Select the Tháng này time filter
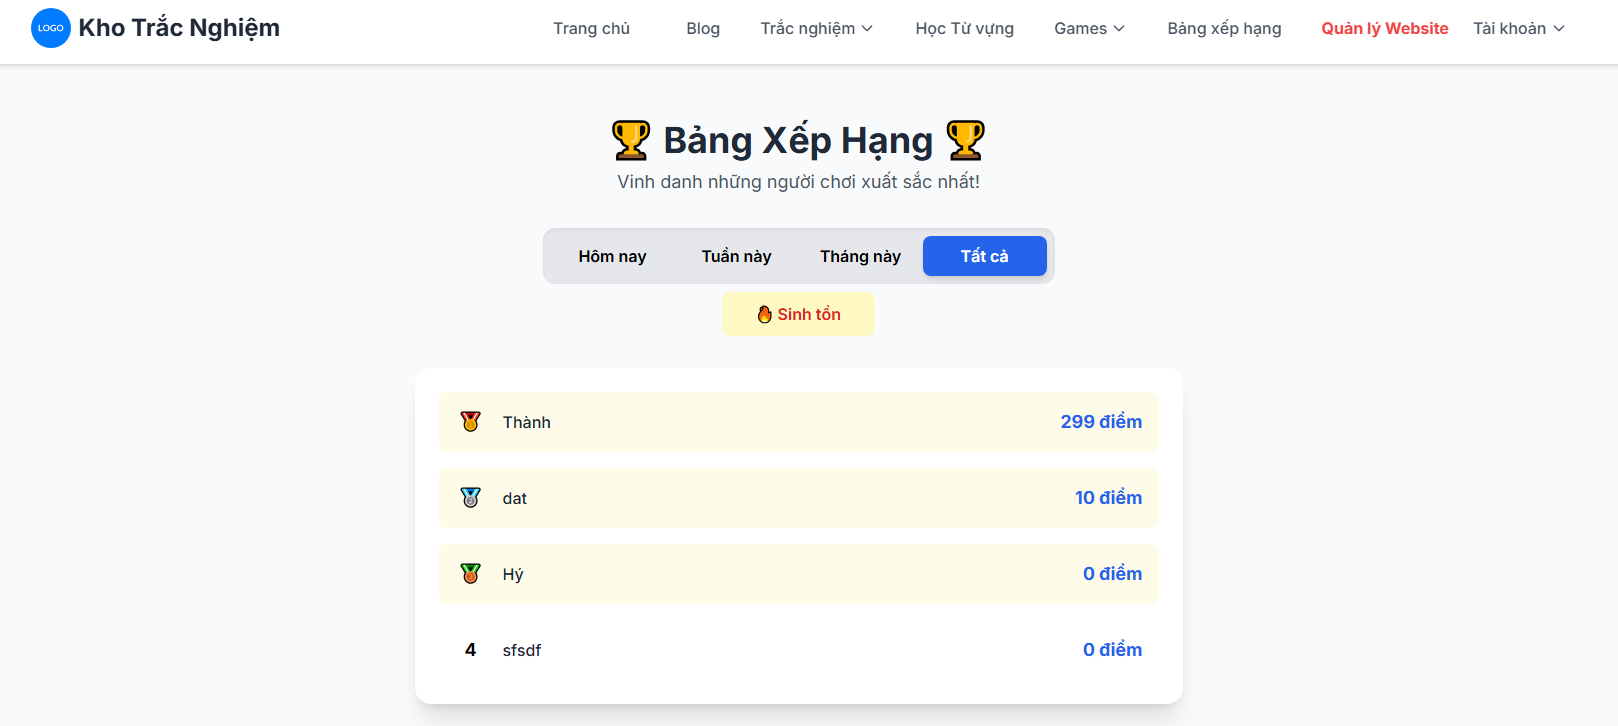Screen dimensions: 1618x726 coord(860,256)
